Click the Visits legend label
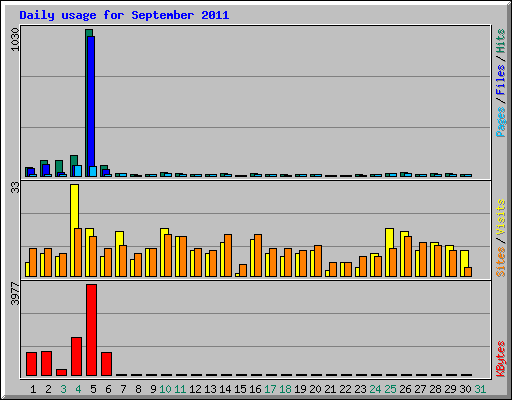 tap(500, 217)
